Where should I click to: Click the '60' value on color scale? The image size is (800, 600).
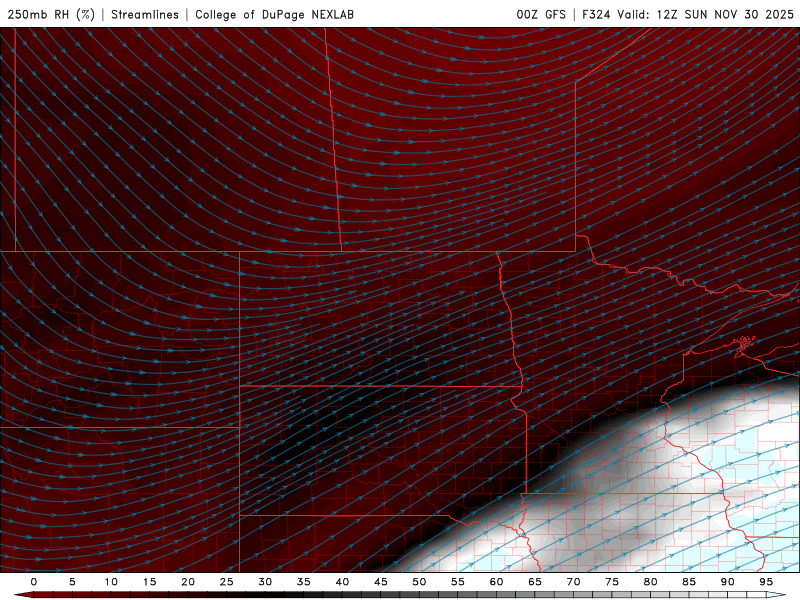tap(496, 582)
